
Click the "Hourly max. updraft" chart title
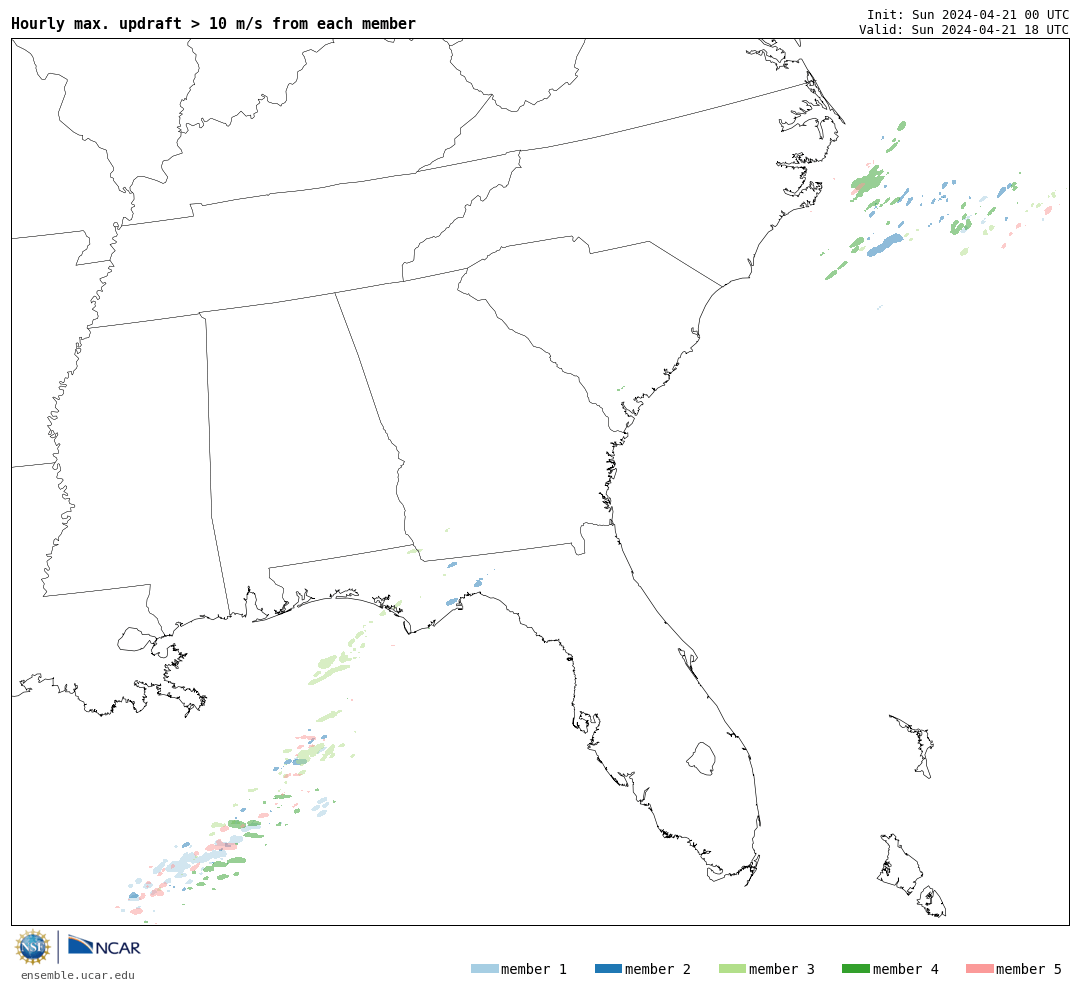(214, 23)
